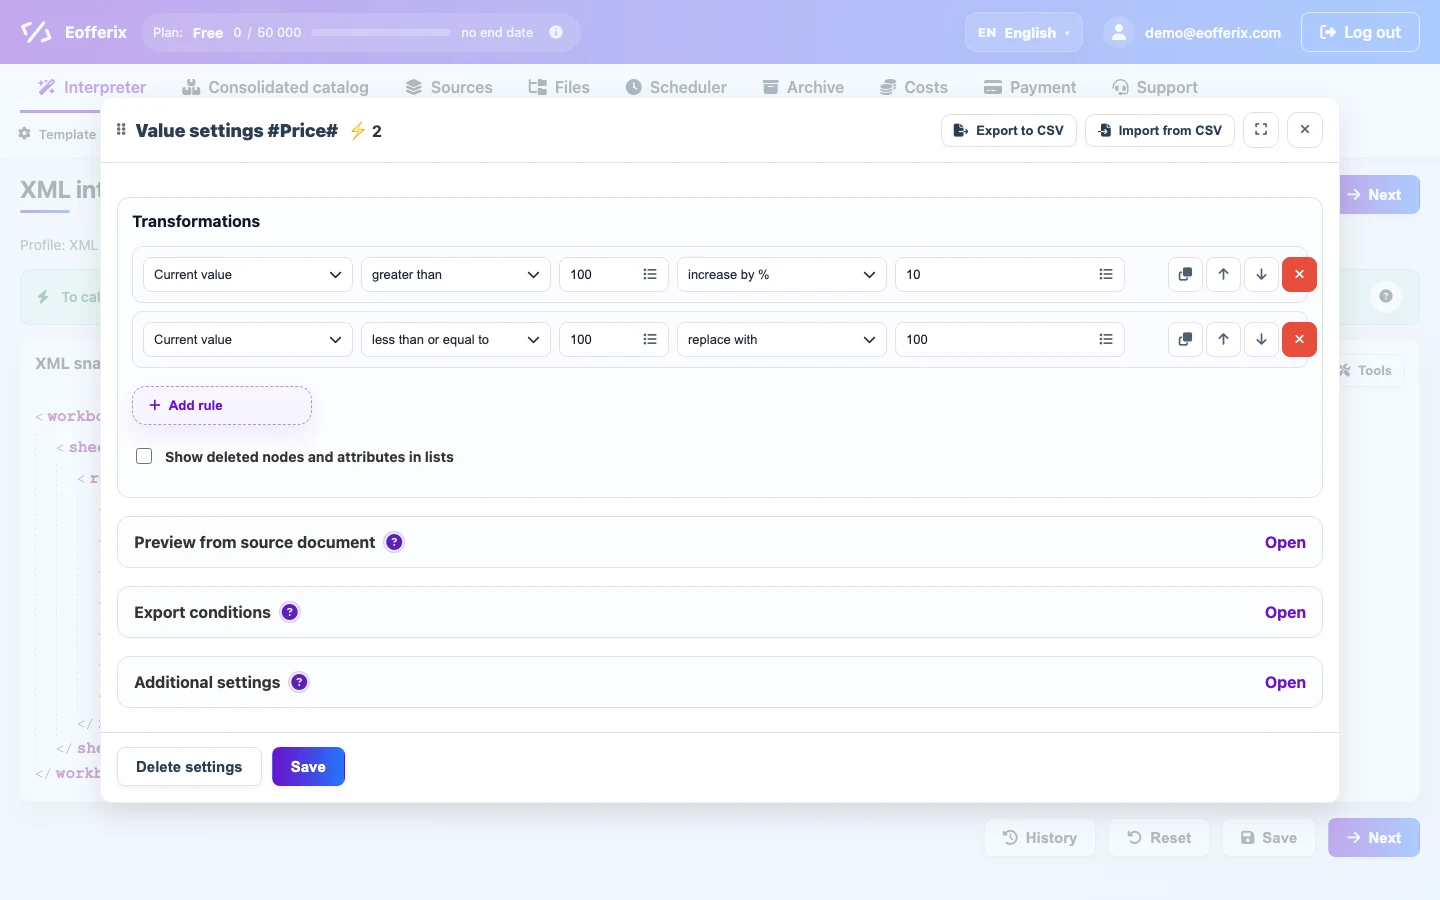This screenshot has width=1440, height=900.
Task: Click the help icon behind the dialog on the right
Action: 1386,296
